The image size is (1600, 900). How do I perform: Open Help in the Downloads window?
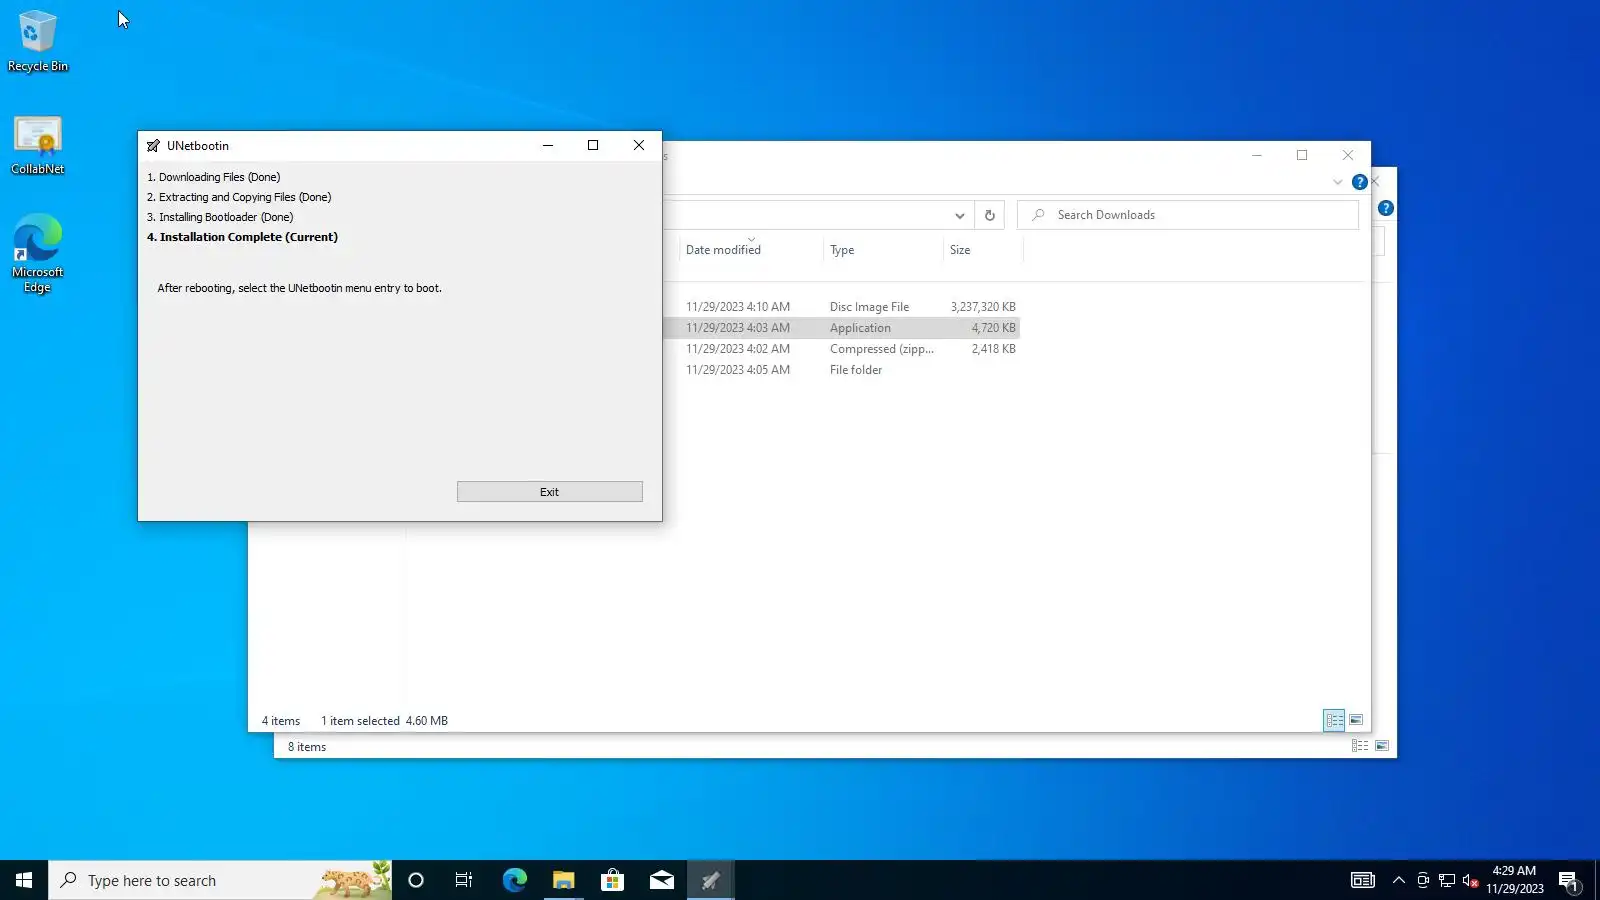pos(1360,182)
